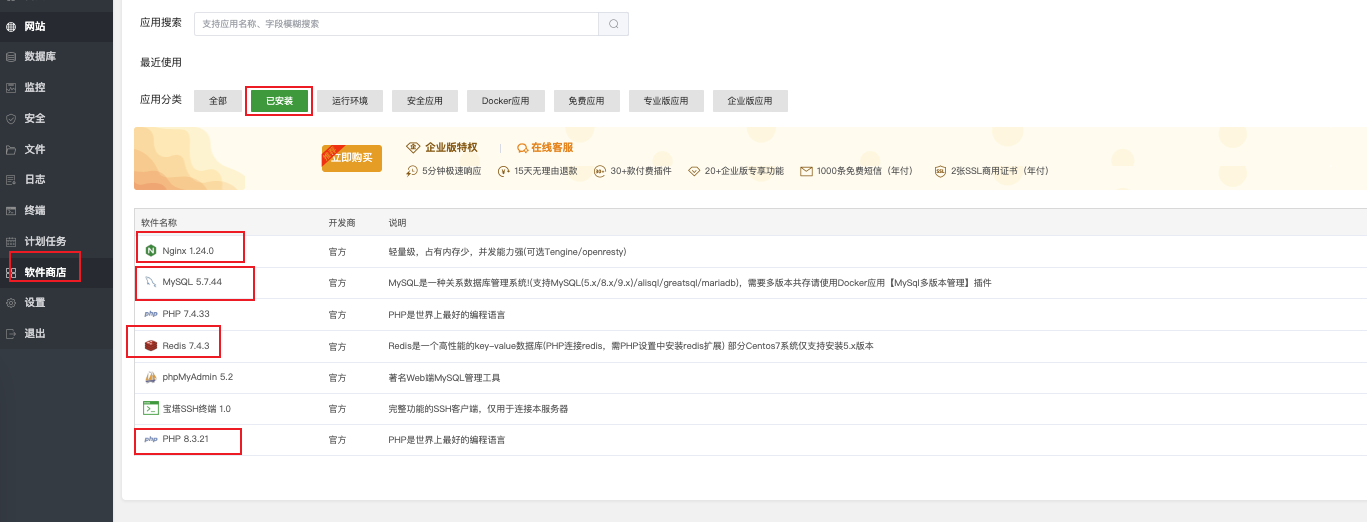Click the 宝塔SSH终端 terminal icon
This screenshot has width=1367, height=522.
[x=151, y=408]
